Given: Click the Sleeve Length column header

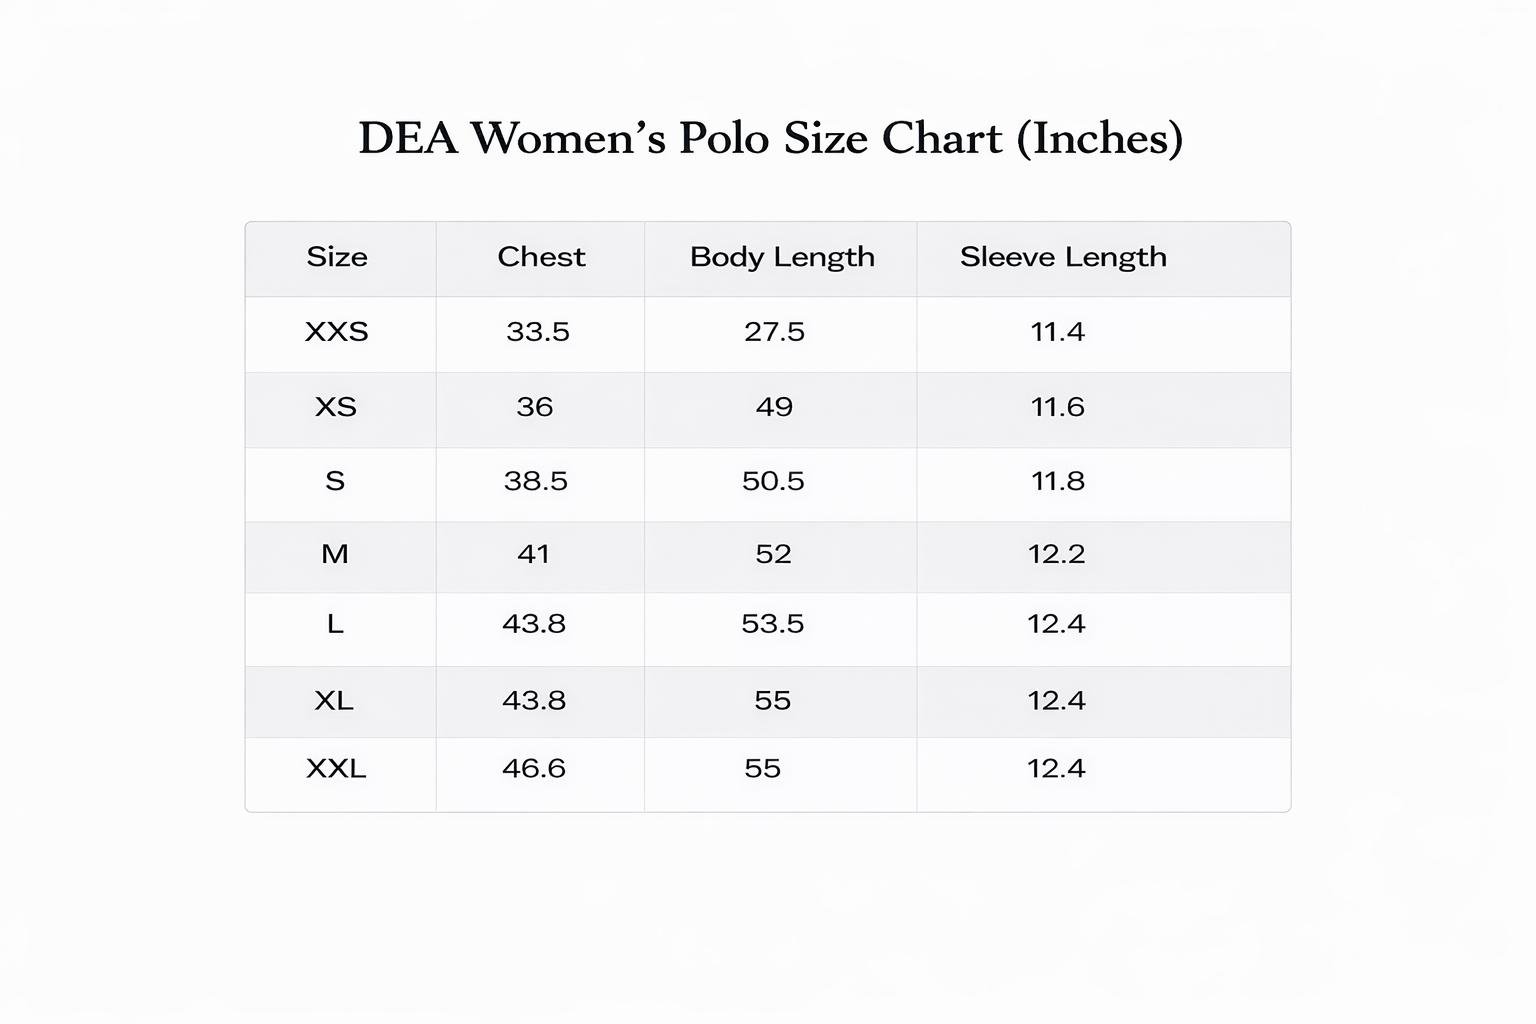Looking at the screenshot, I should 1063,257.
